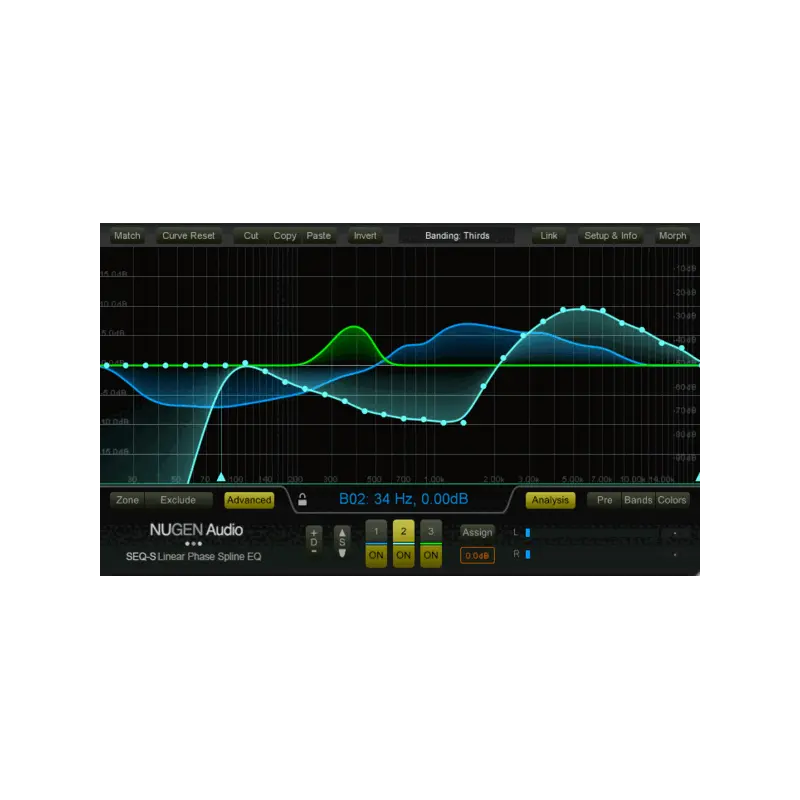The height and width of the screenshot is (800, 800).
Task: Select the cyan node at far left on 0 dB line
Action: pyautogui.click(x=106, y=365)
